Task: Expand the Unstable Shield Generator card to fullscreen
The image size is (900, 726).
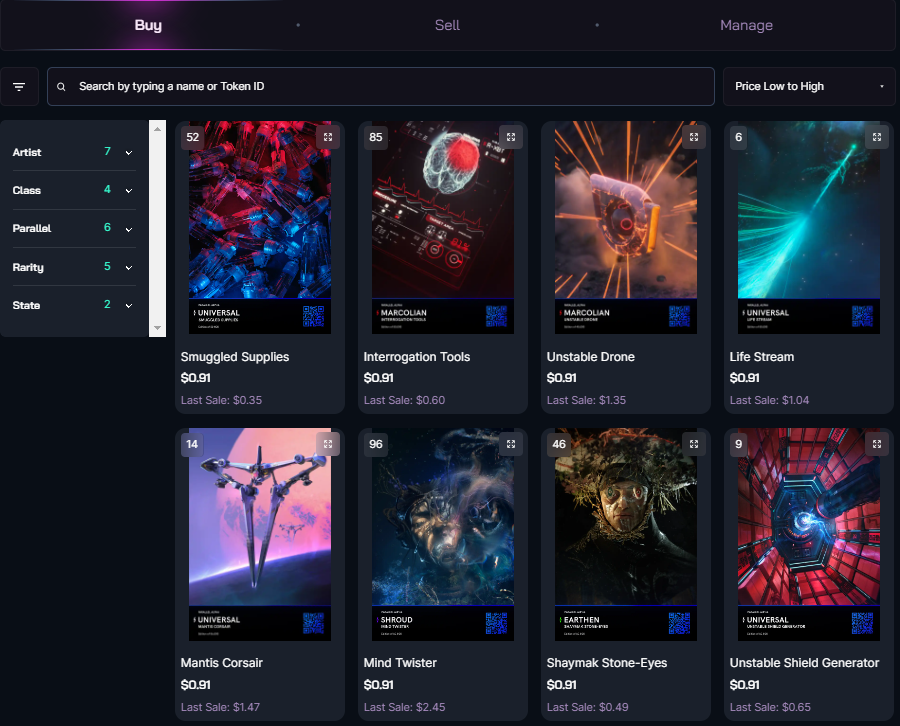Action: pos(877,443)
